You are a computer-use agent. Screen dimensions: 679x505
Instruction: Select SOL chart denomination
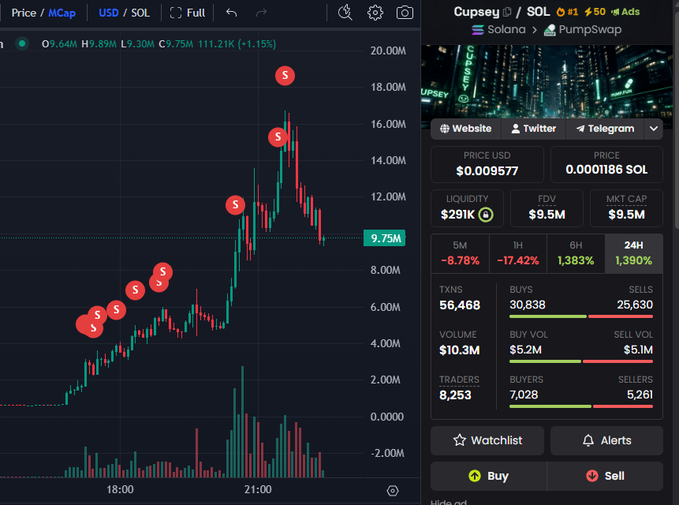[140, 13]
